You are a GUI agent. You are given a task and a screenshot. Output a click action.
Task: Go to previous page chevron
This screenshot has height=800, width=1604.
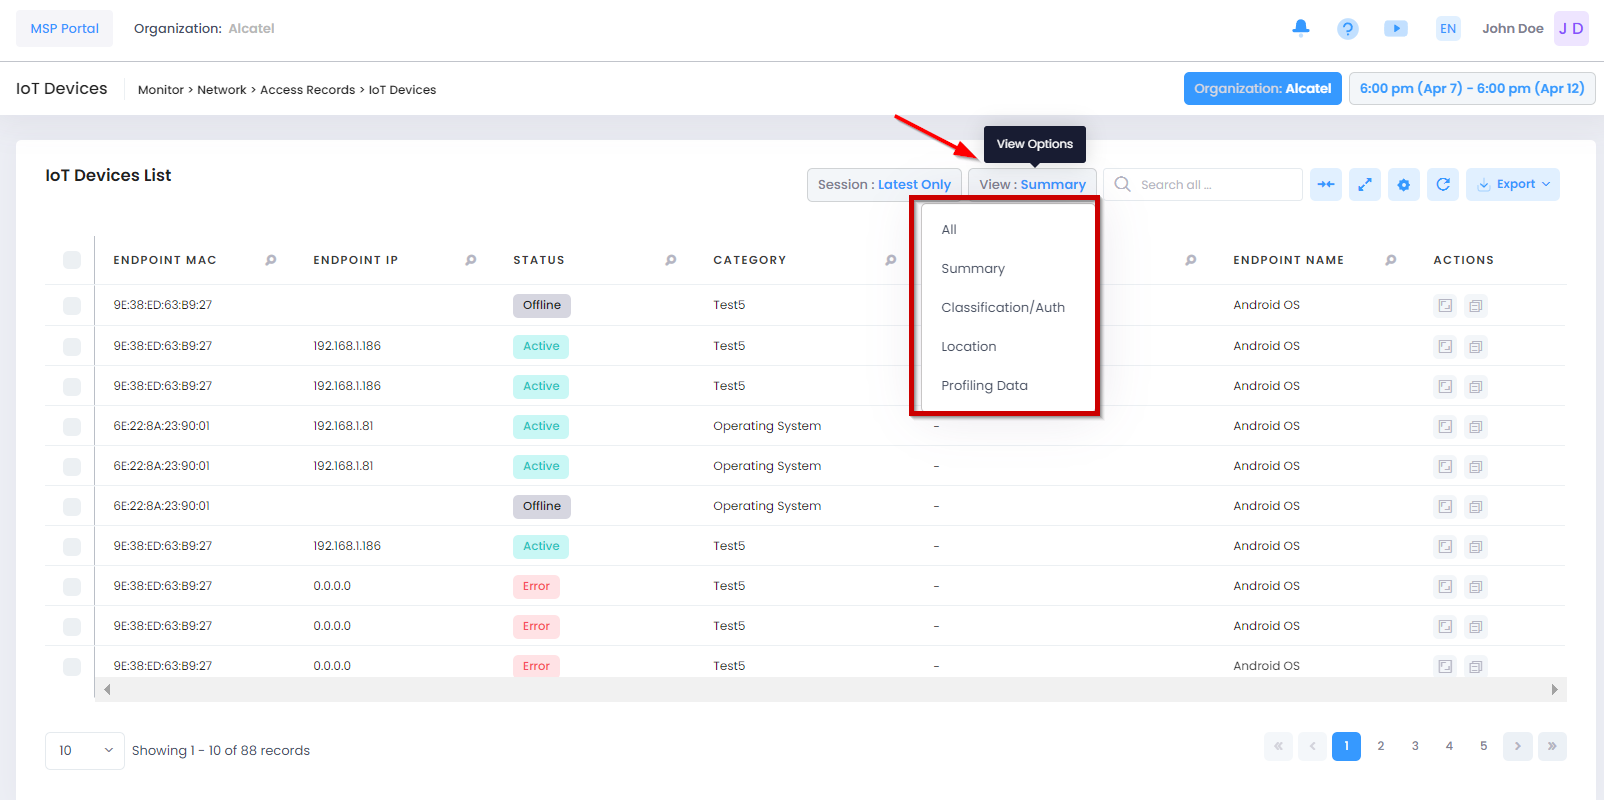[x=1312, y=746]
